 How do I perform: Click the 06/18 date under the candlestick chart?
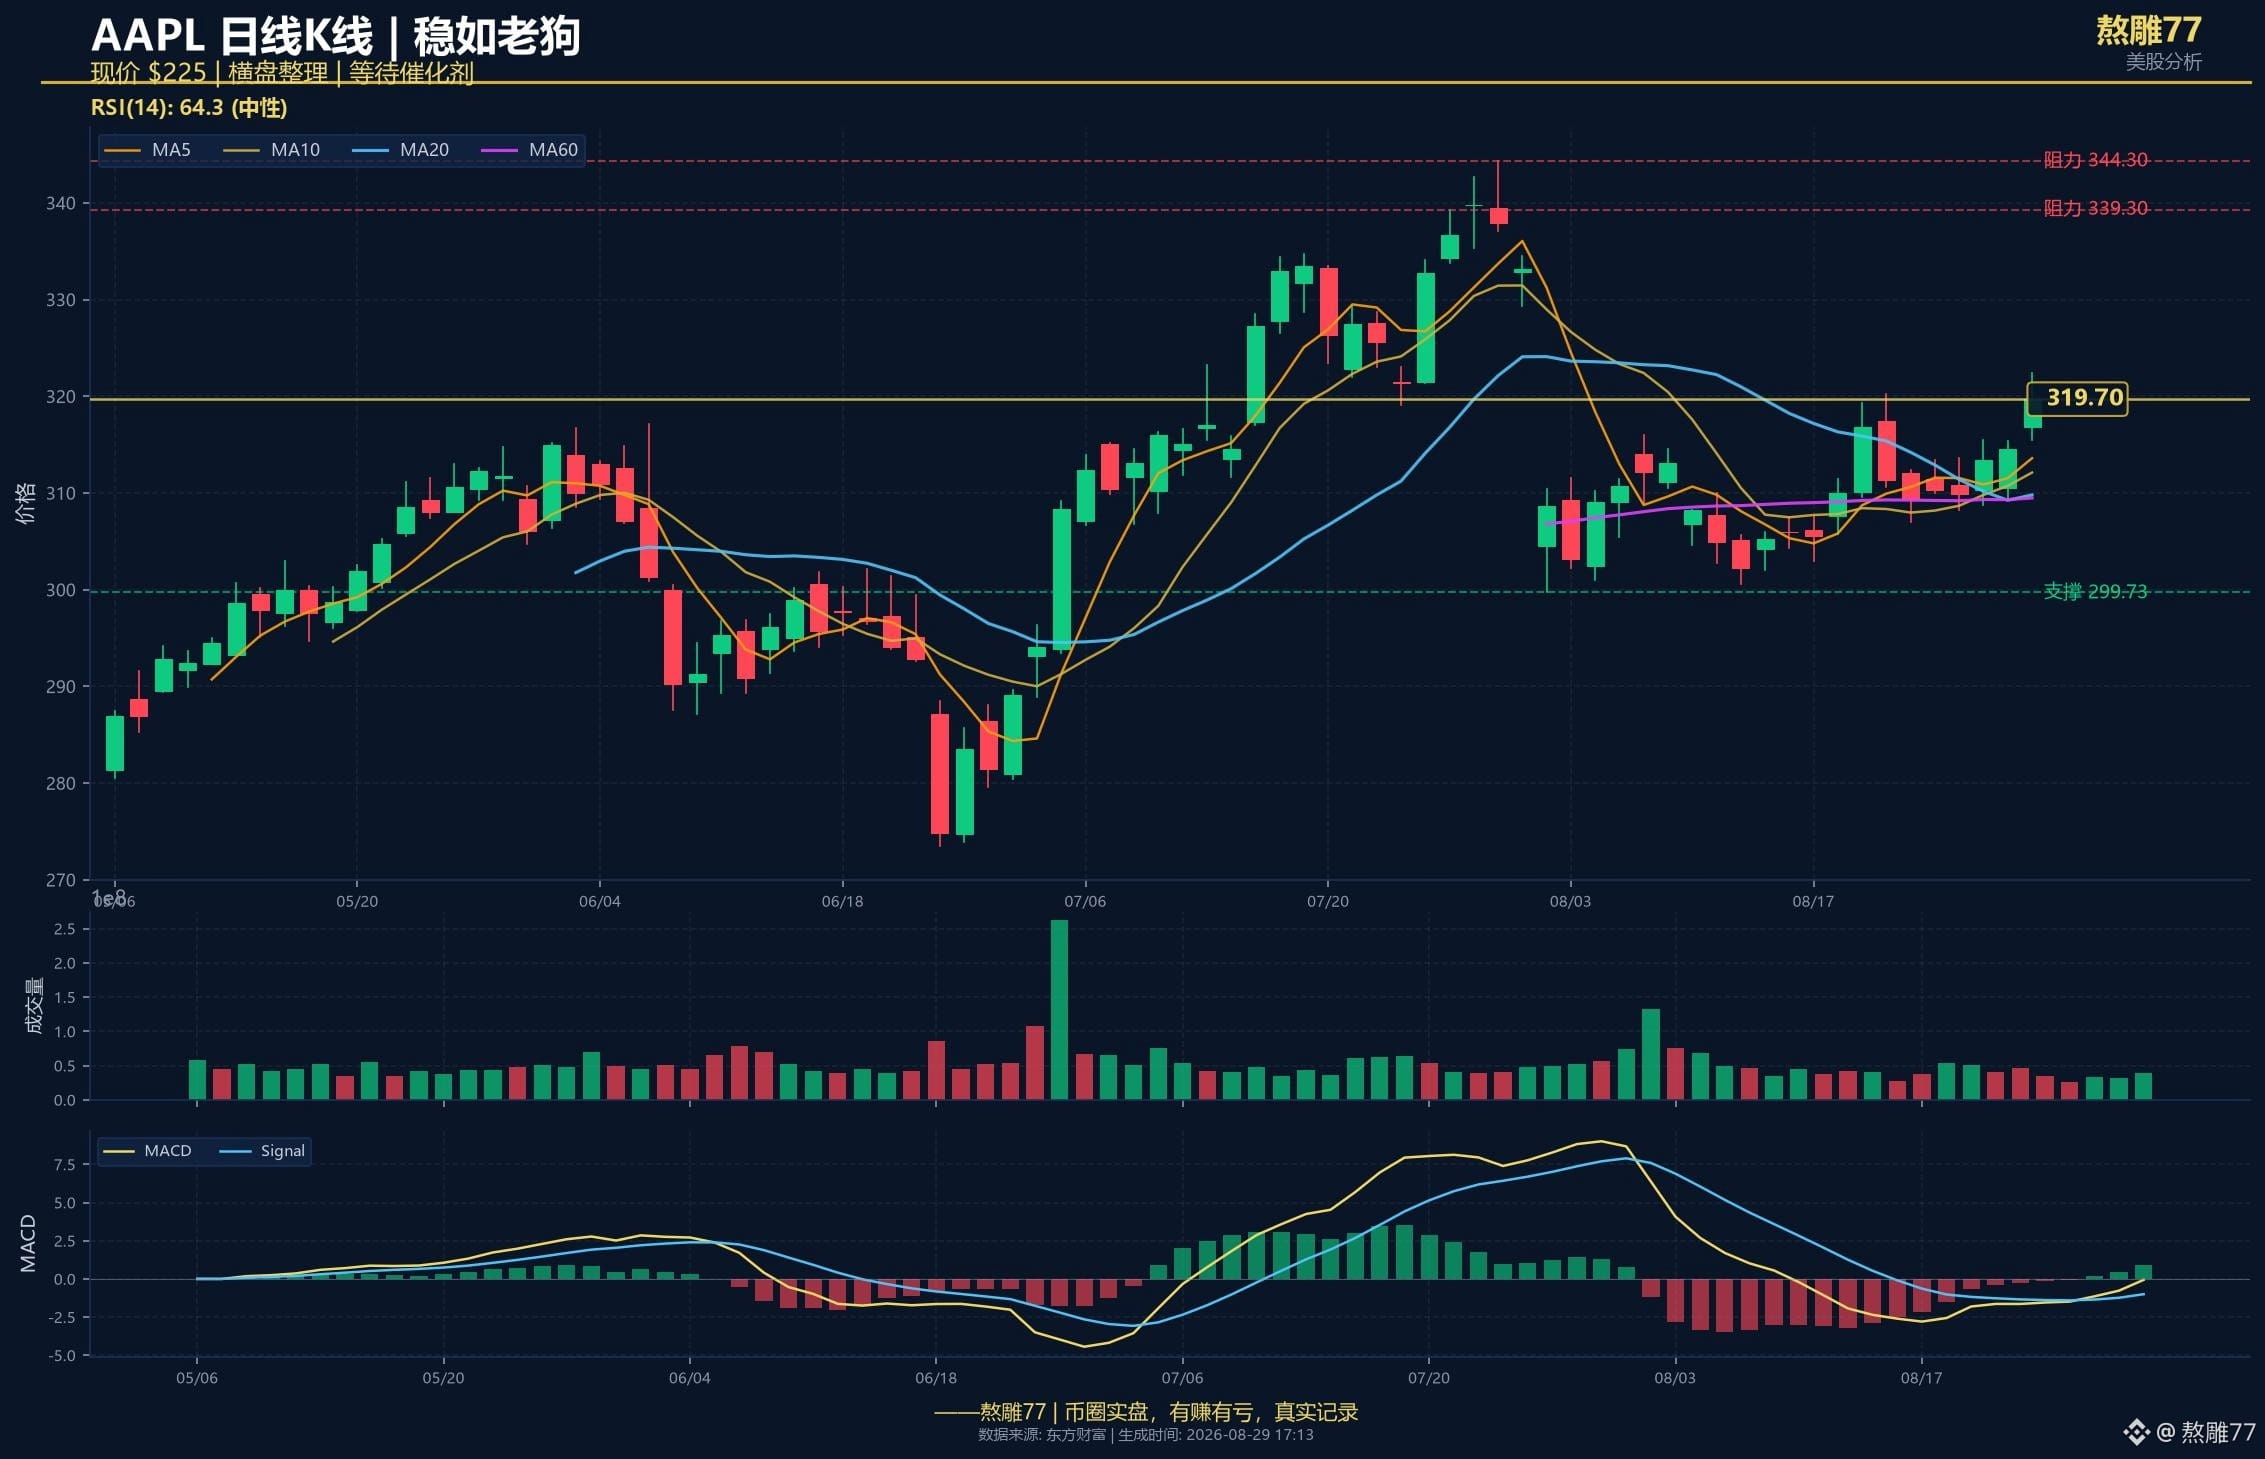(x=843, y=902)
